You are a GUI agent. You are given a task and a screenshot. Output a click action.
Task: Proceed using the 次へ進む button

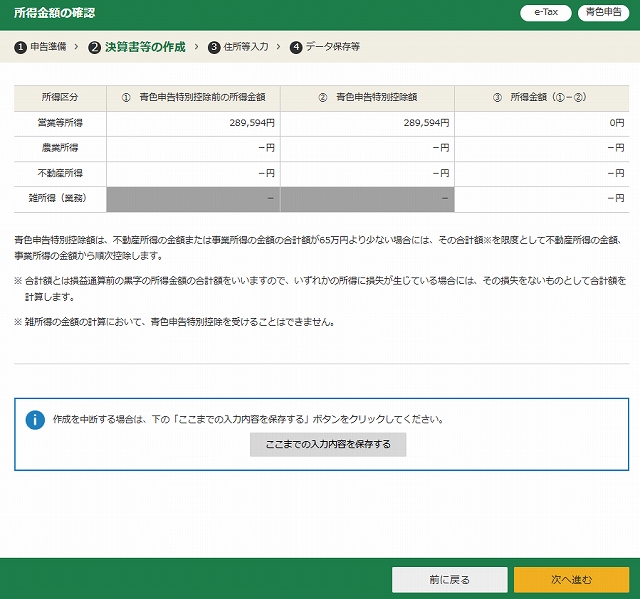(571, 579)
